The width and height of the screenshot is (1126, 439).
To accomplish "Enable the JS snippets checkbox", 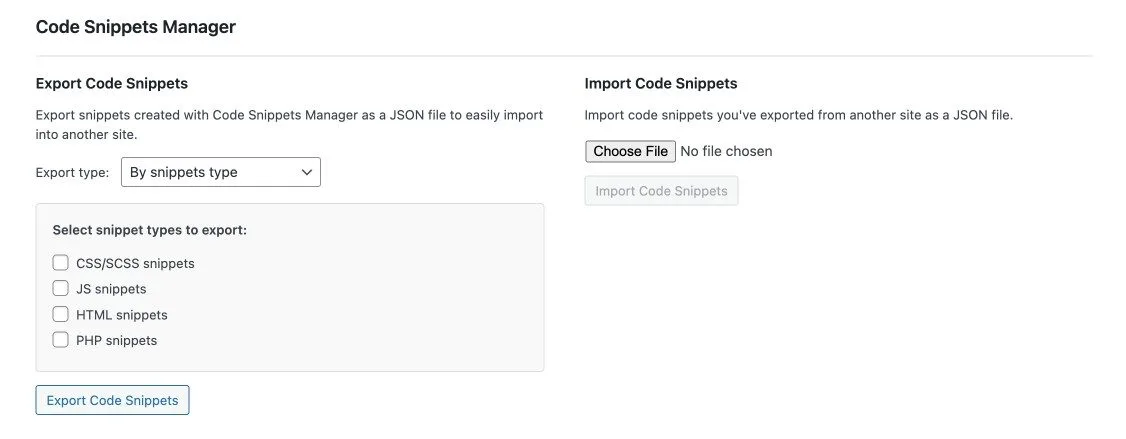I will pos(61,288).
